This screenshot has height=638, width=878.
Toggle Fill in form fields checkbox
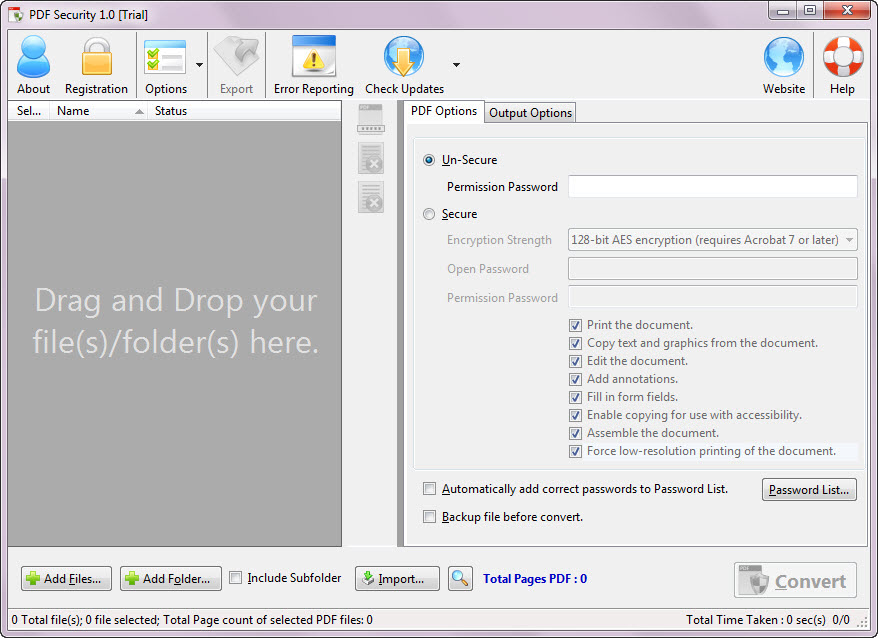[575, 397]
